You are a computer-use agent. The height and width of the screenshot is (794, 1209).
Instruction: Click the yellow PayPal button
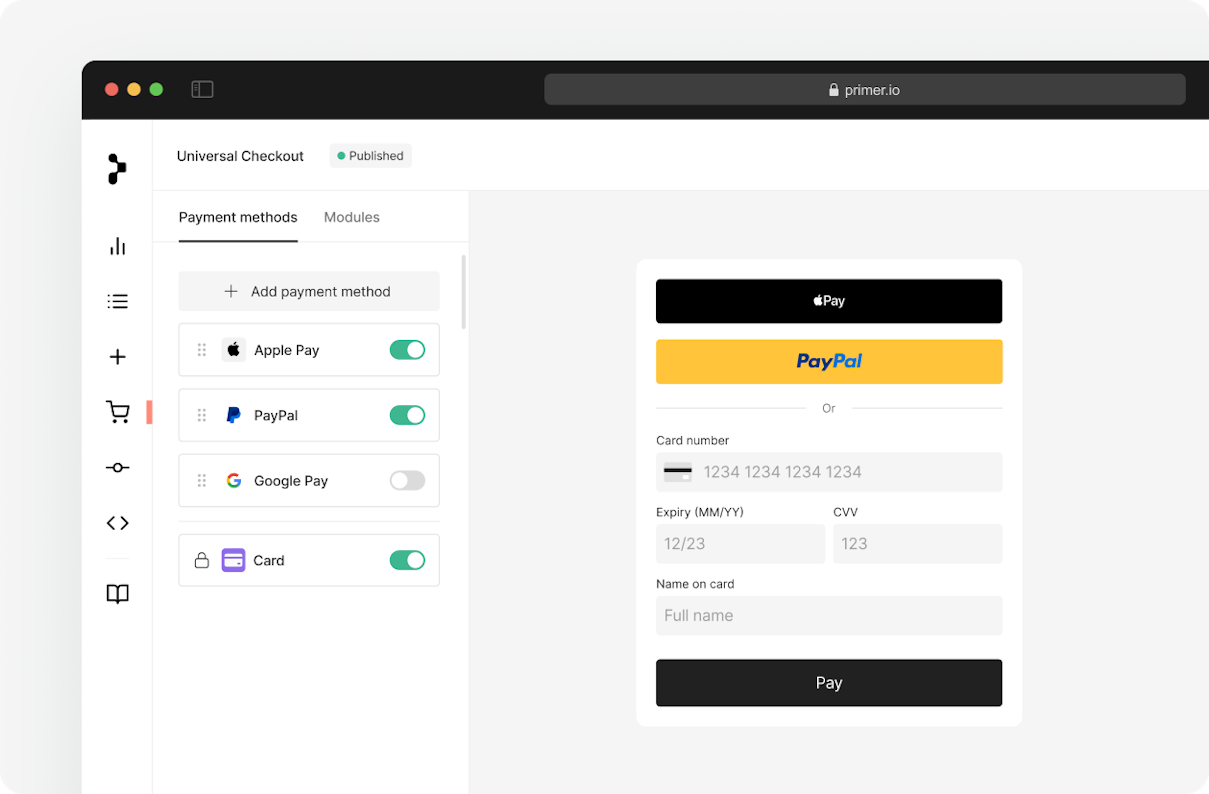pyautogui.click(x=829, y=362)
